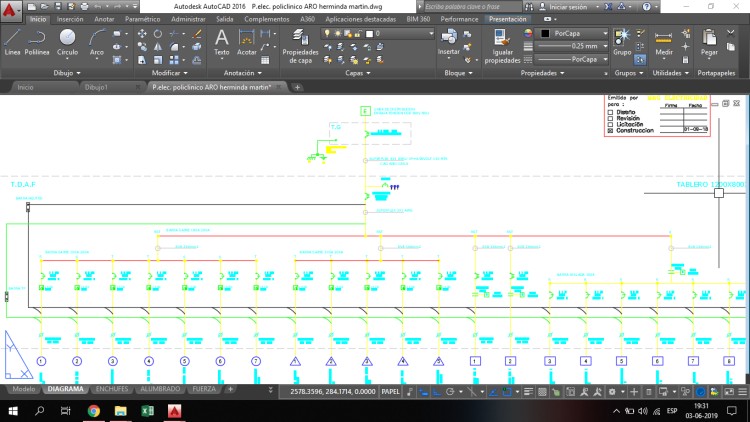Toggle group selection highlighted button
Screen dimensions: 750x422
click(x=640, y=60)
